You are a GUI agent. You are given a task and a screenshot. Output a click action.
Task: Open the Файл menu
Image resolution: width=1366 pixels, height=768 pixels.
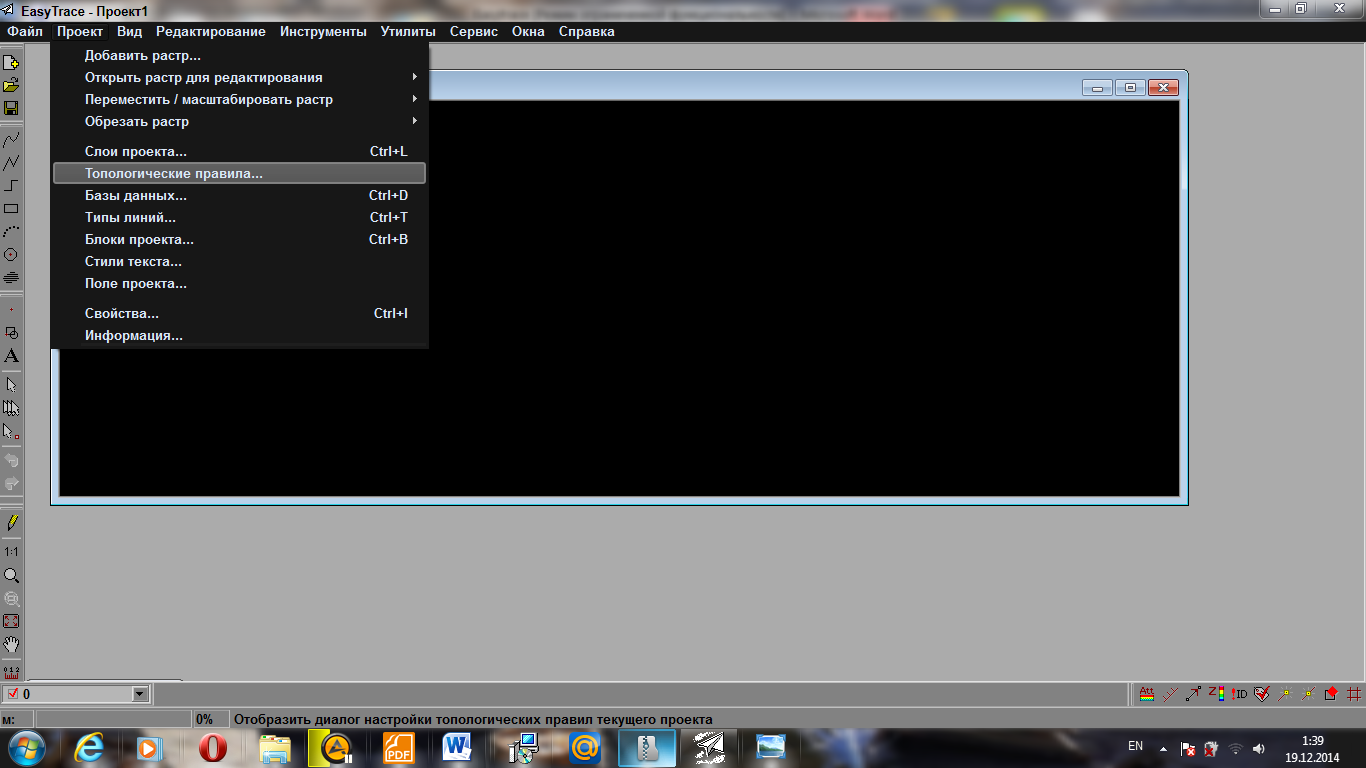pos(25,31)
